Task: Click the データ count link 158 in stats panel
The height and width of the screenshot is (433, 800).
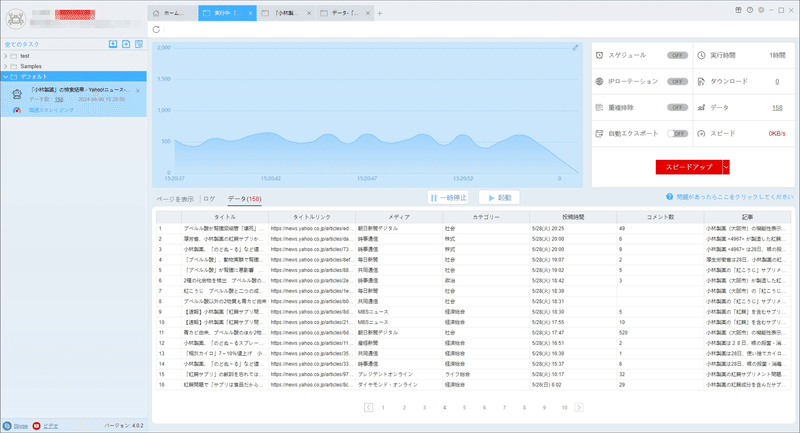Action: point(777,108)
